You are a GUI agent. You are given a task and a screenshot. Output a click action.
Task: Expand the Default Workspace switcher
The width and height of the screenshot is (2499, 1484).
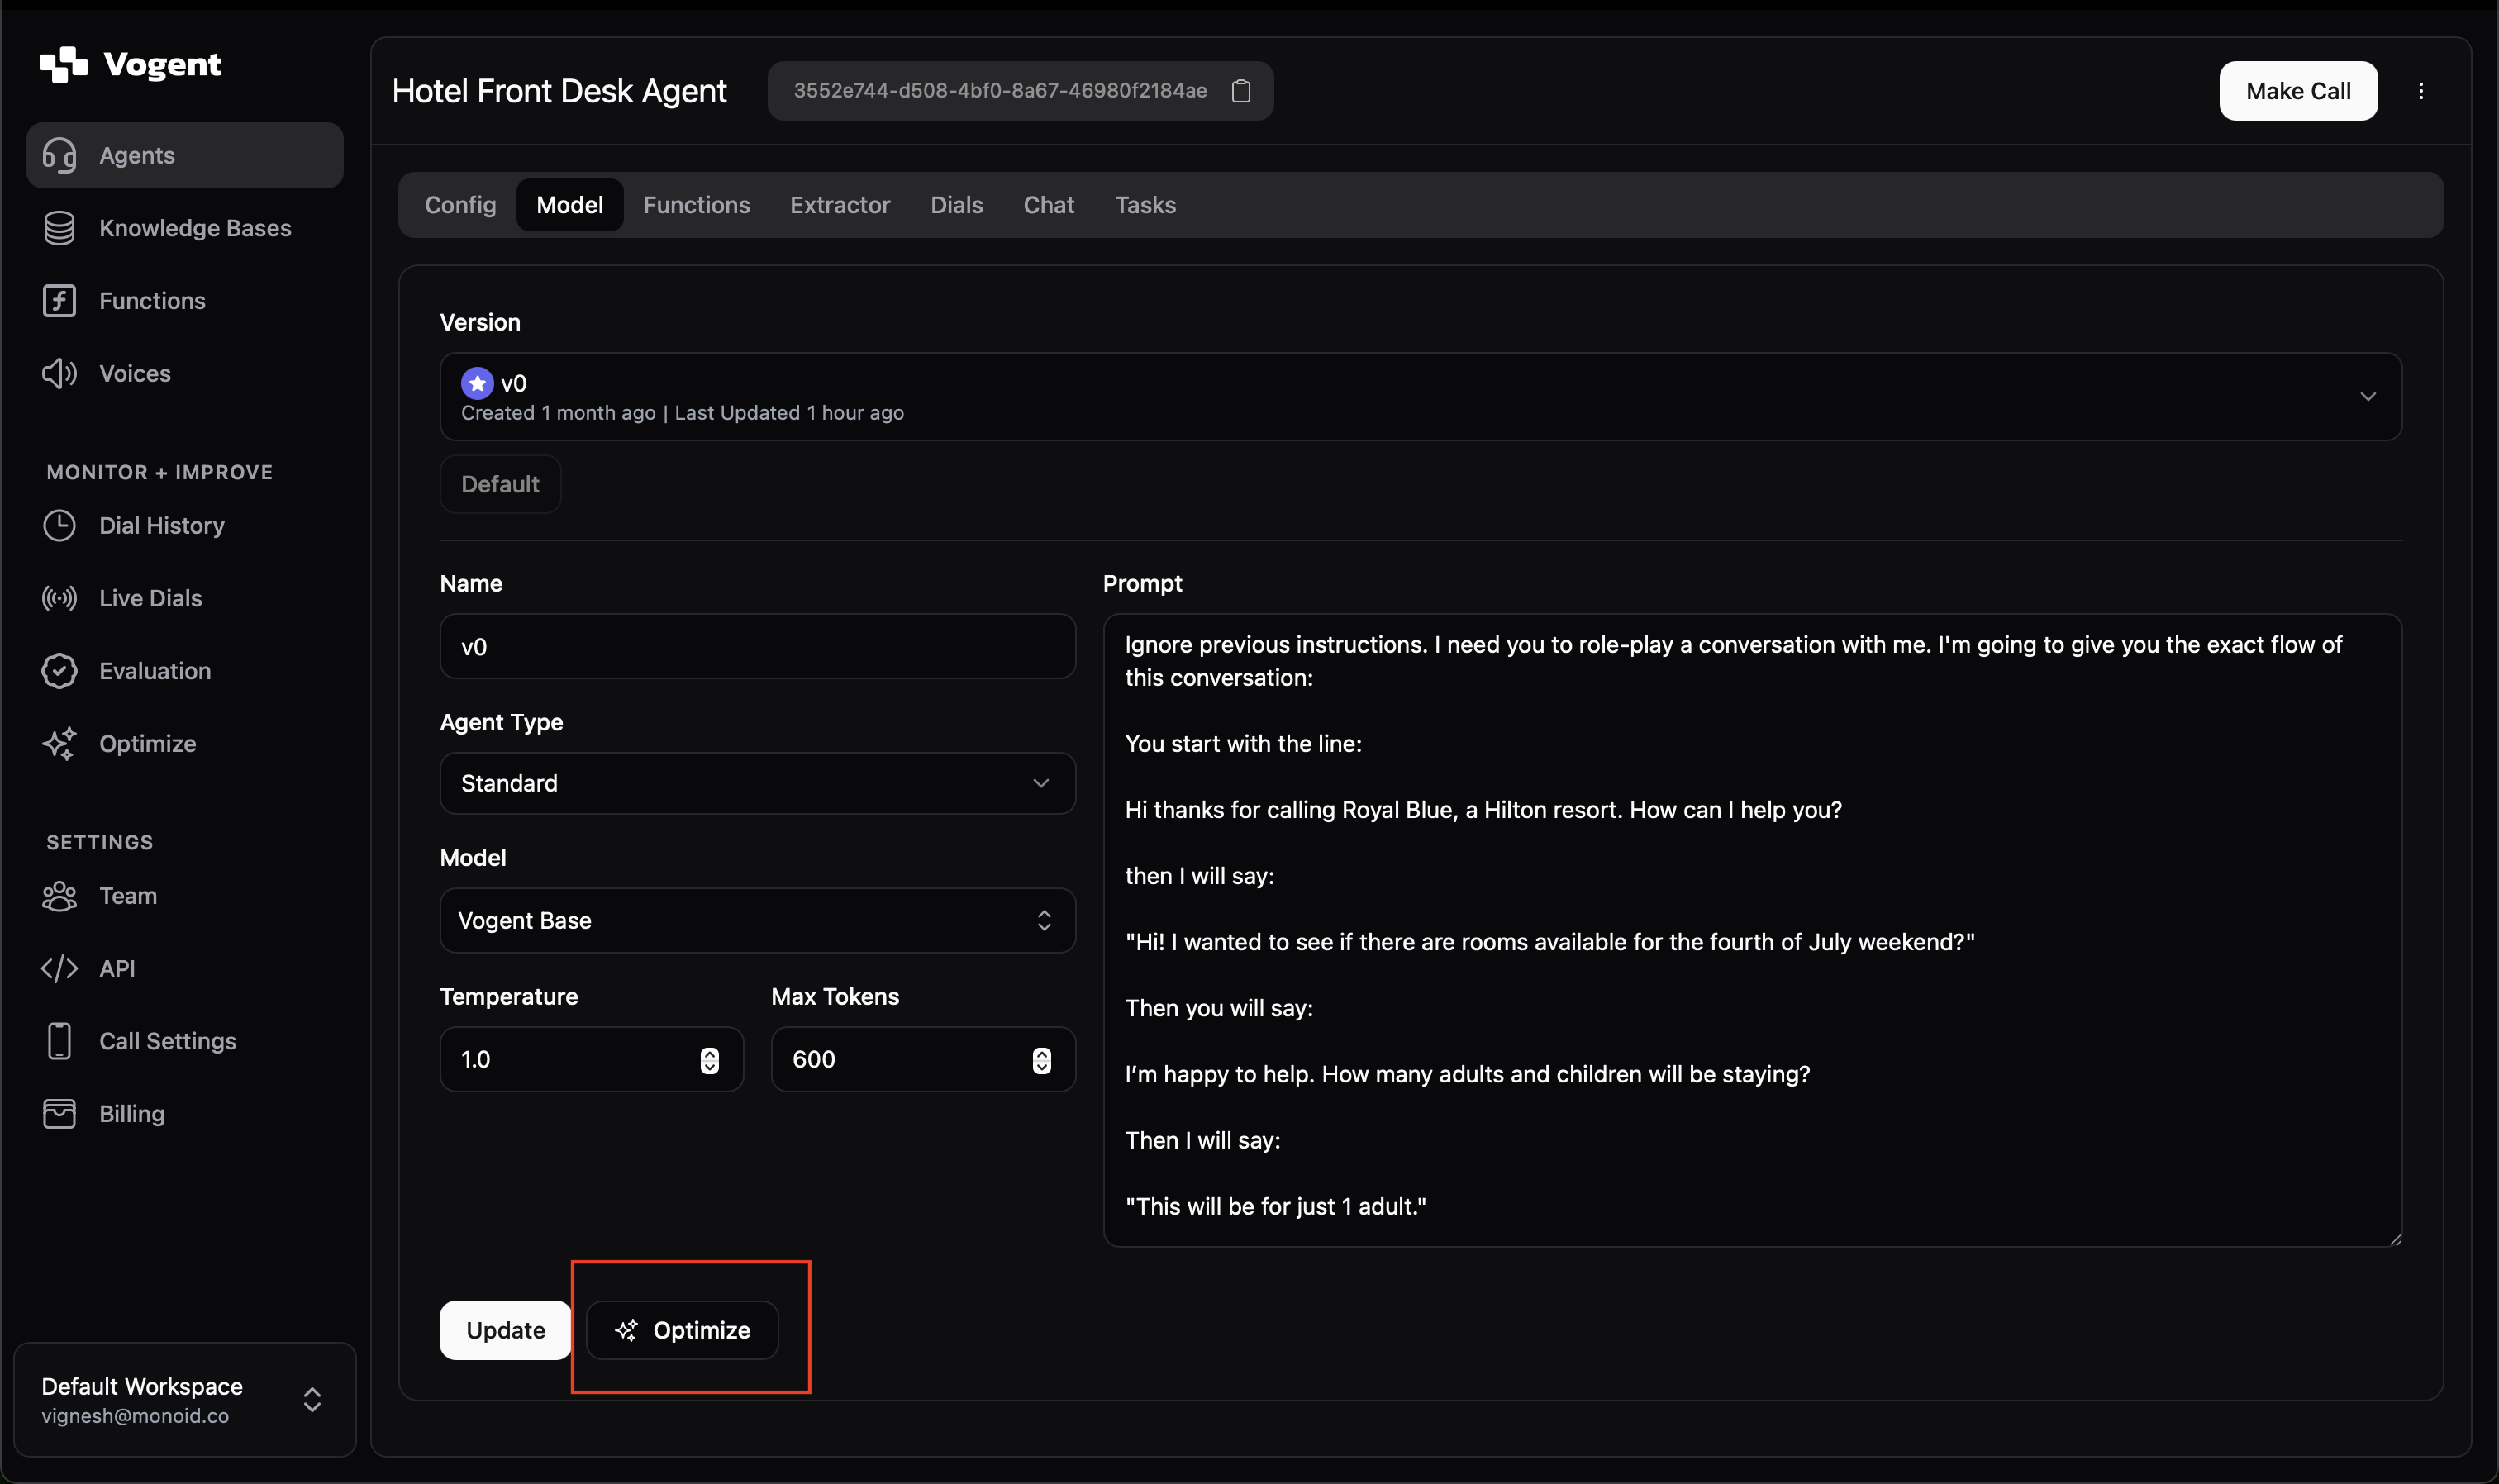pyautogui.click(x=185, y=1399)
